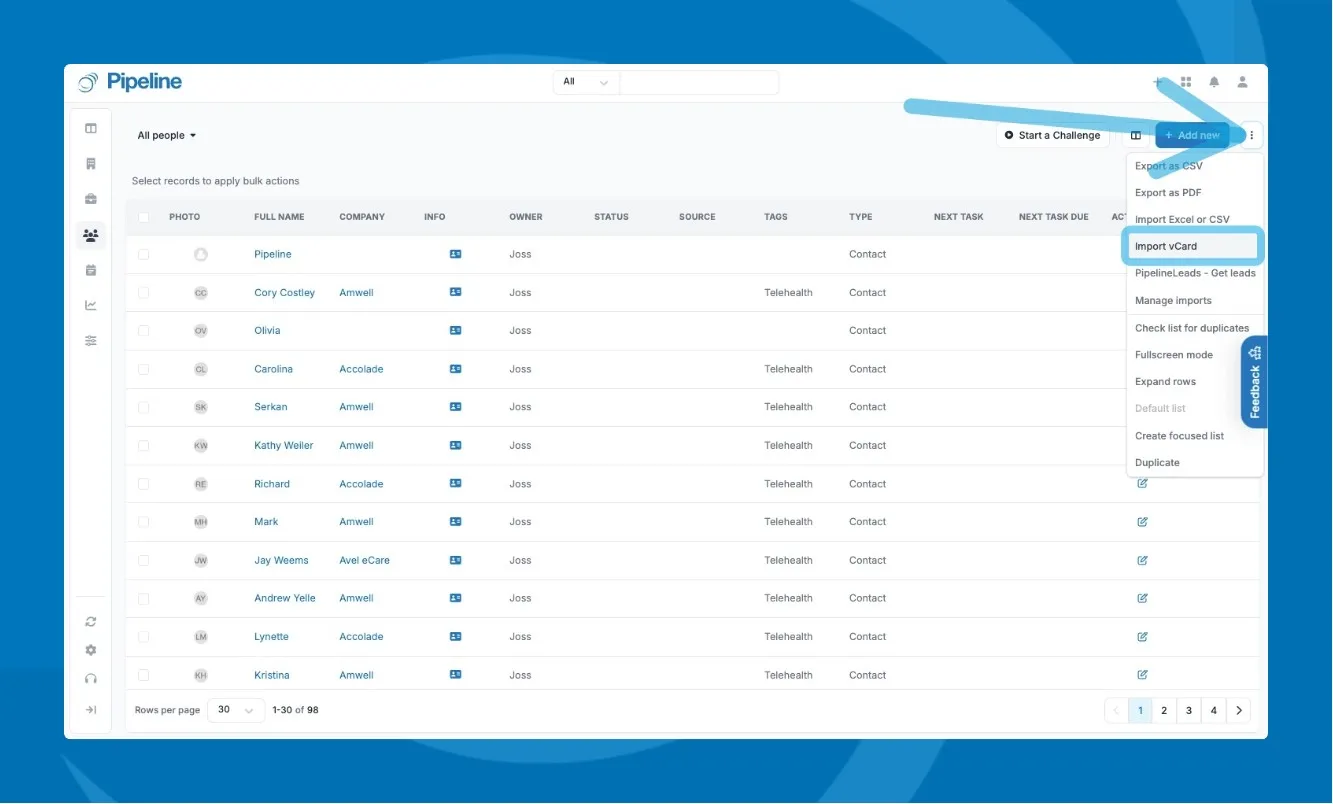Open support via the headset icon

pos(91,679)
